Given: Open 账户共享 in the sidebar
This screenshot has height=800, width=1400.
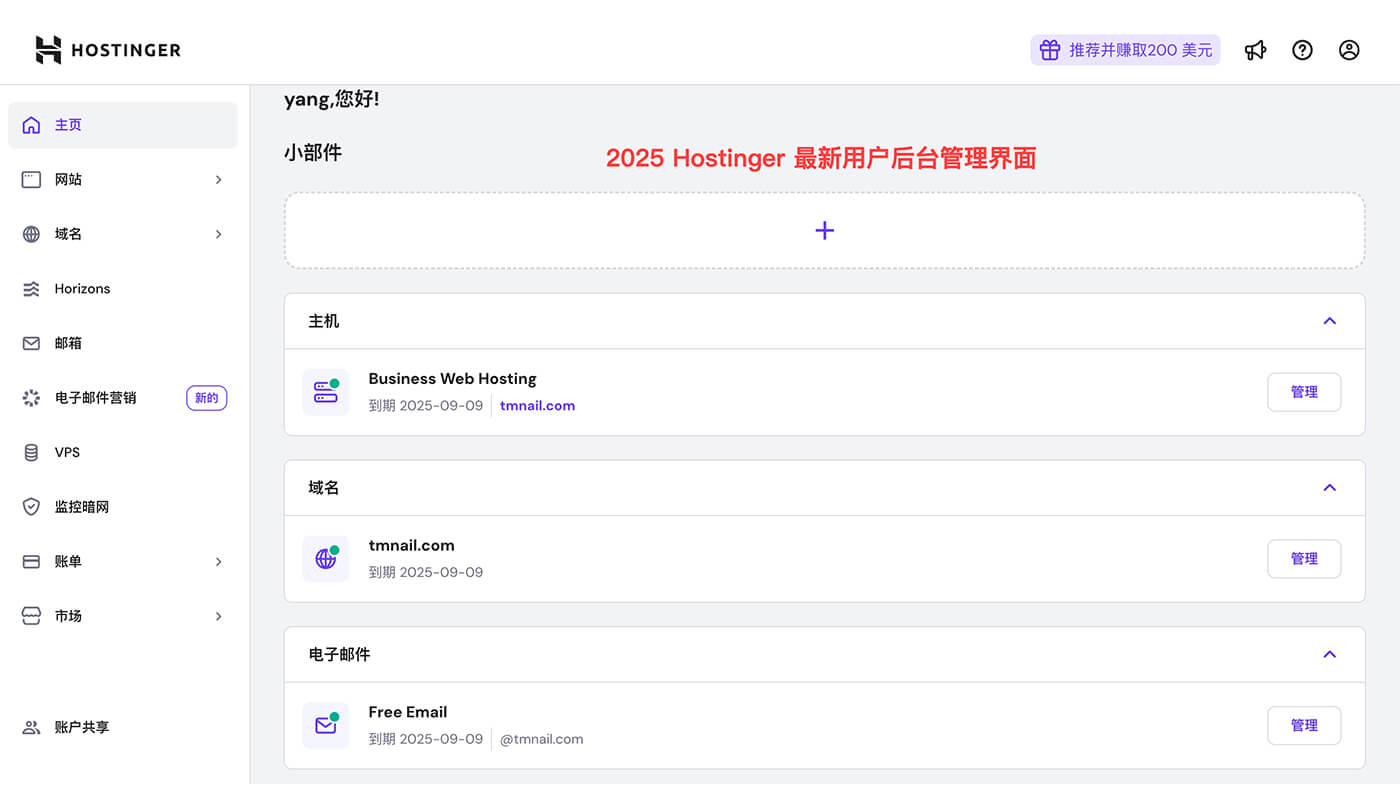Looking at the screenshot, I should pos(123,727).
